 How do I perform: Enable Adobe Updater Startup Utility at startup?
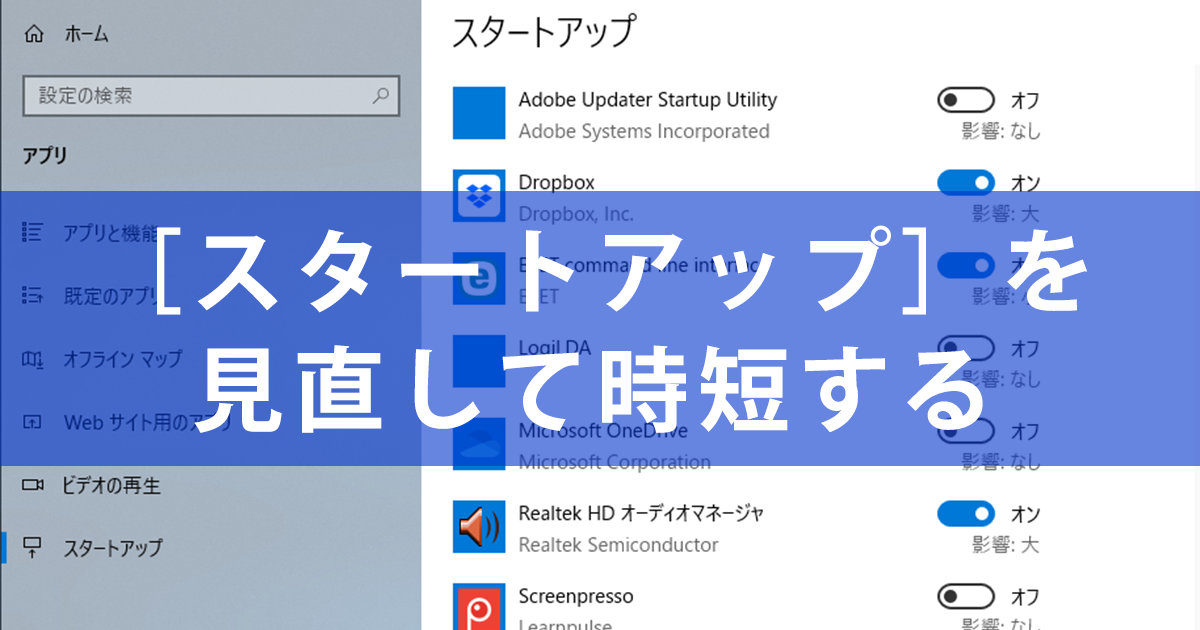coord(966,100)
